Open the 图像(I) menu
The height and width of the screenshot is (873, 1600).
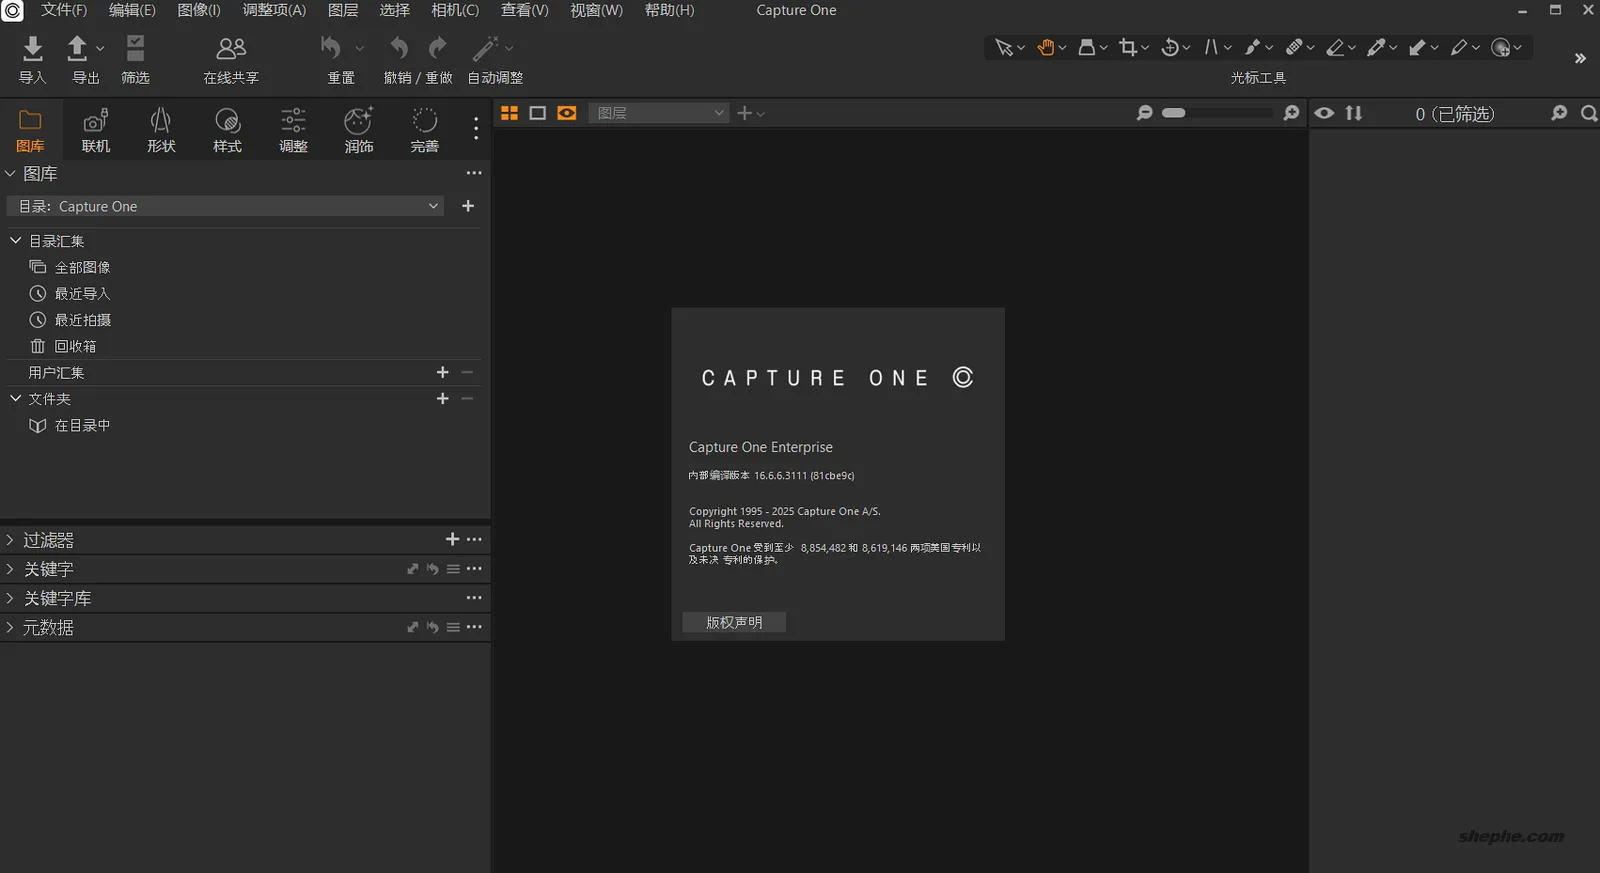(198, 10)
